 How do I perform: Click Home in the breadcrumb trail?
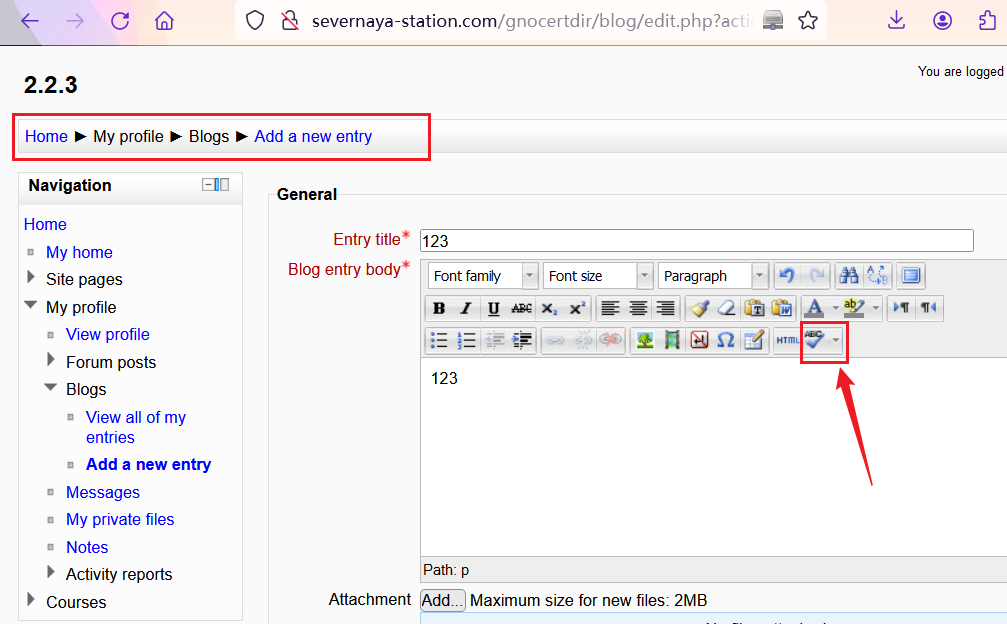pyautogui.click(x=46, y=136)
